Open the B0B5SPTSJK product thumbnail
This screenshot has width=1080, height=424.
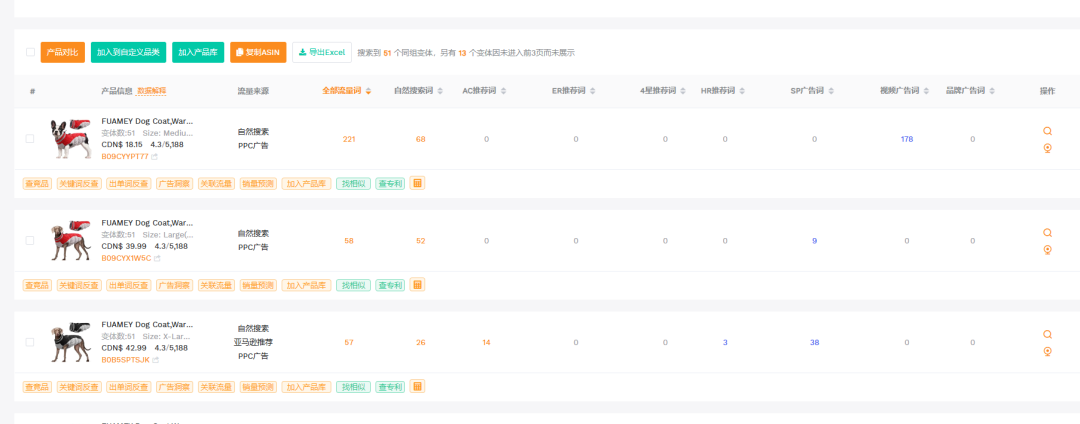click(71, 342)
